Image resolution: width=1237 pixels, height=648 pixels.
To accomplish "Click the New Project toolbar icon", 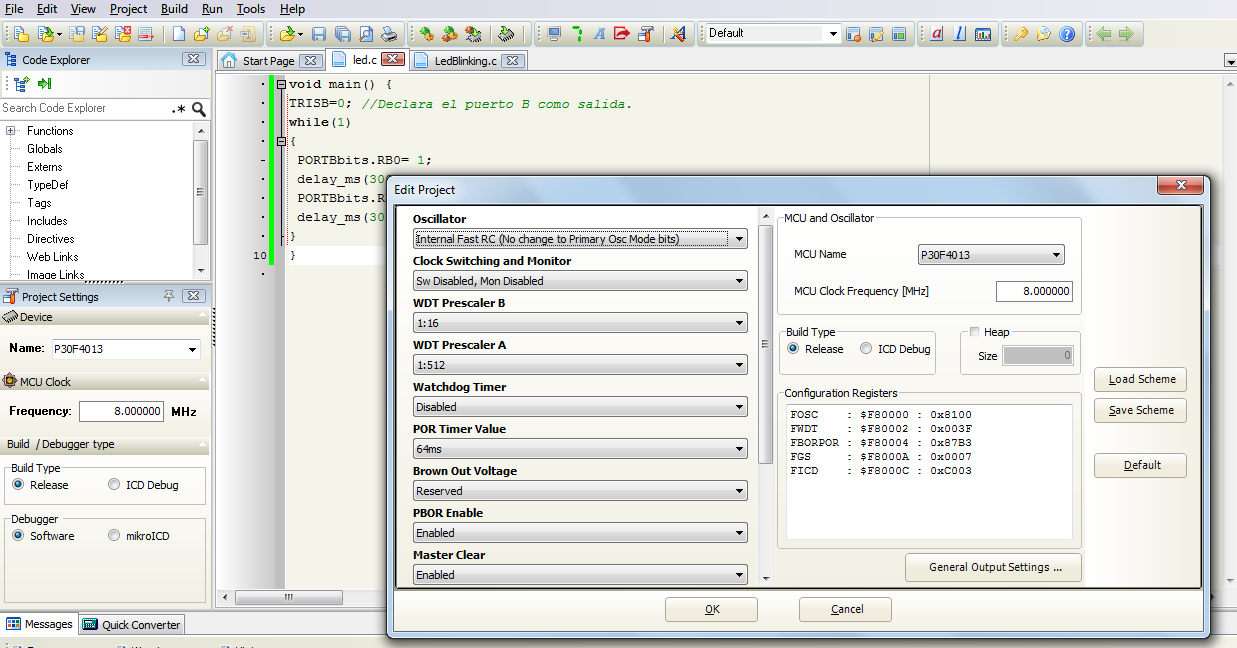I will coord(21,34).
